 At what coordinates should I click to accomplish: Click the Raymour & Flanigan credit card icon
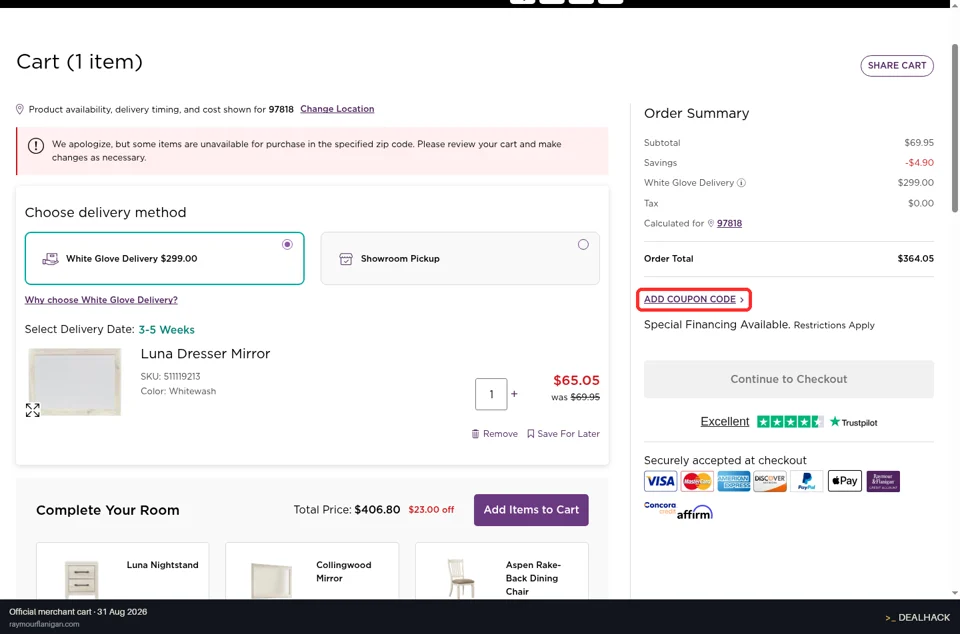[x=883, y=481]
